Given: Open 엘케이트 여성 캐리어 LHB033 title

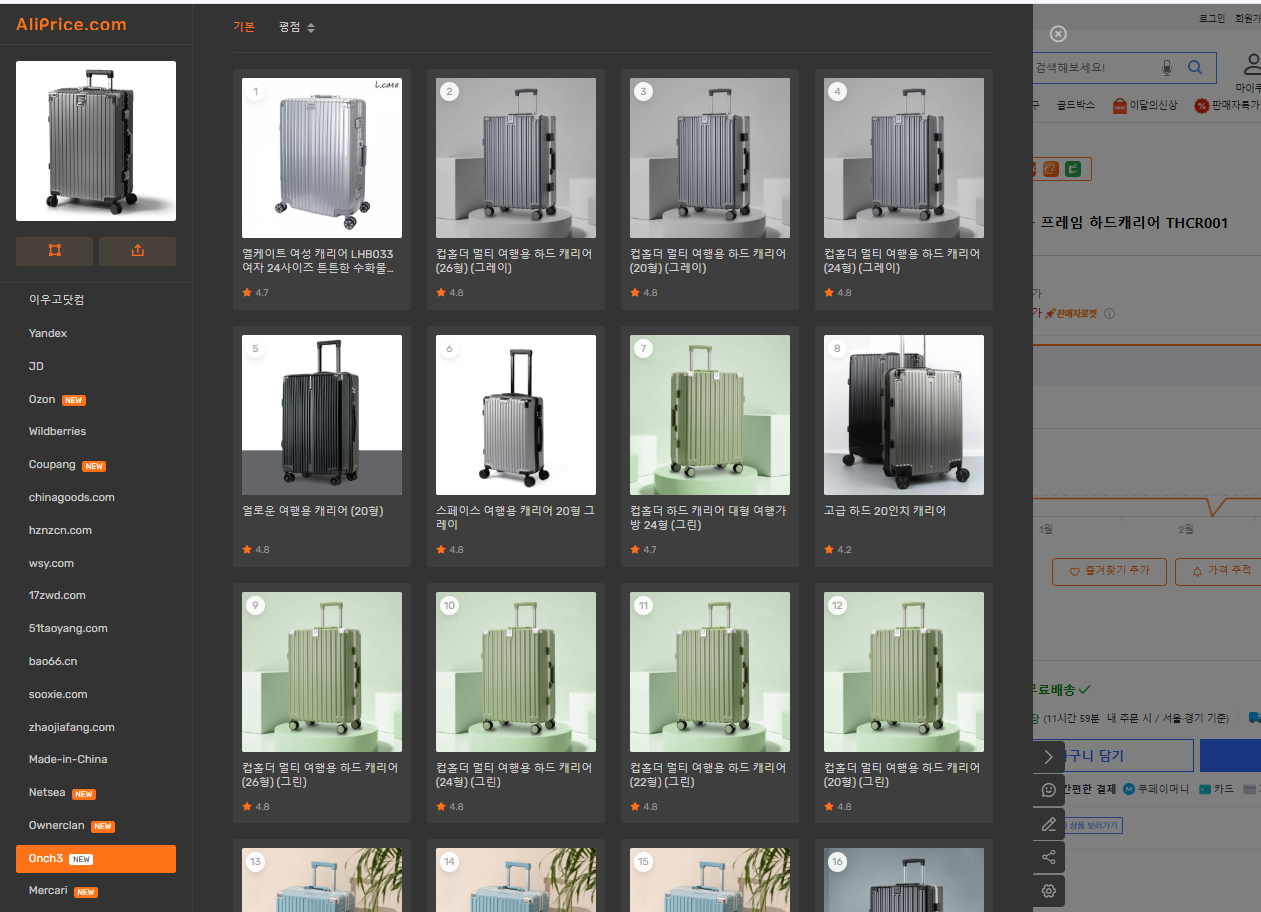Looking at the screenshot, I should pyautogui.click(x=319, y=261).
